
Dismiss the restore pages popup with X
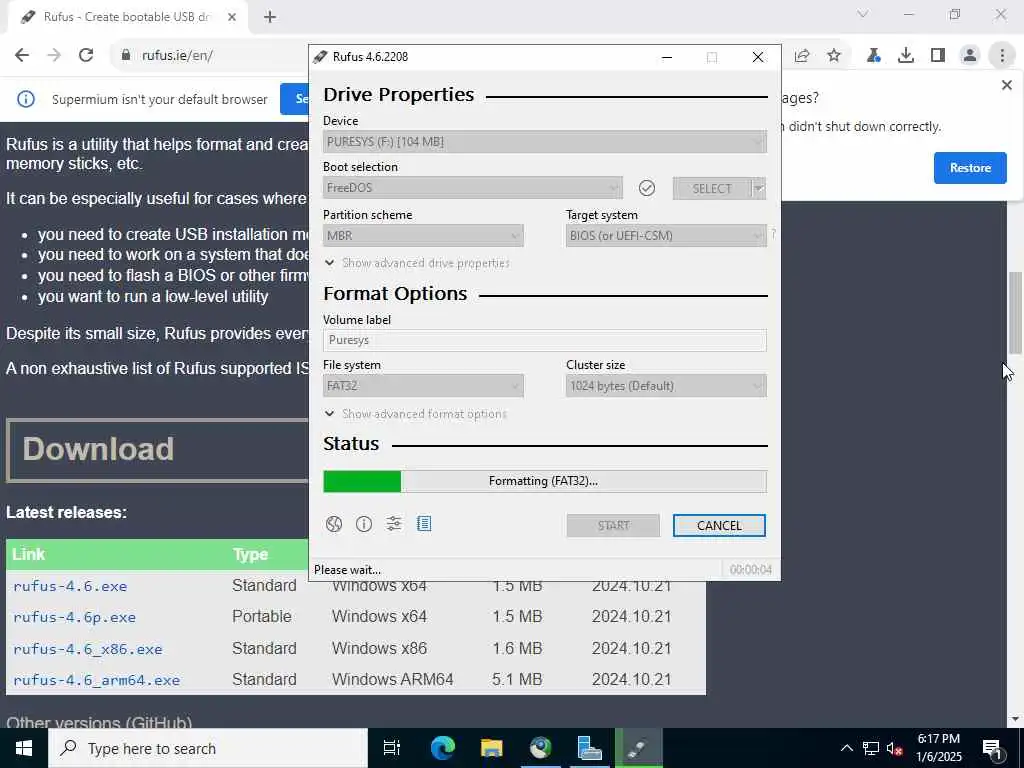coord(1006,85)
